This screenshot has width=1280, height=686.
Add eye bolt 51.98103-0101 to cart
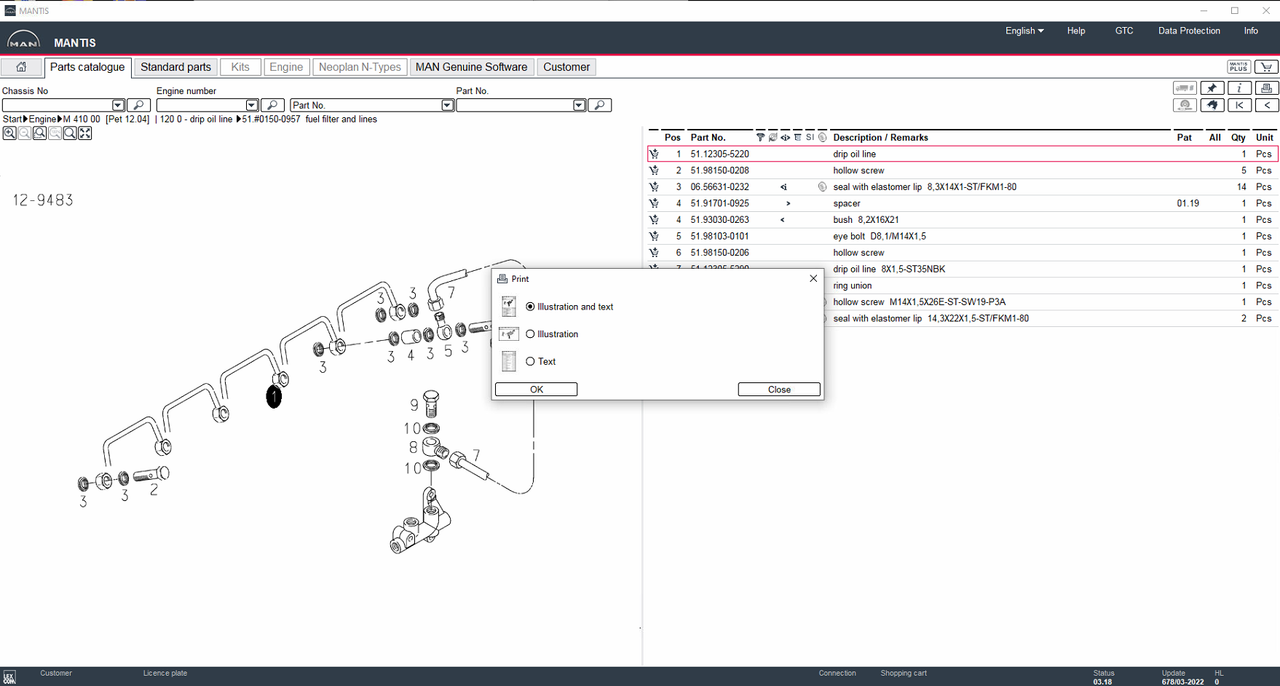653,236
